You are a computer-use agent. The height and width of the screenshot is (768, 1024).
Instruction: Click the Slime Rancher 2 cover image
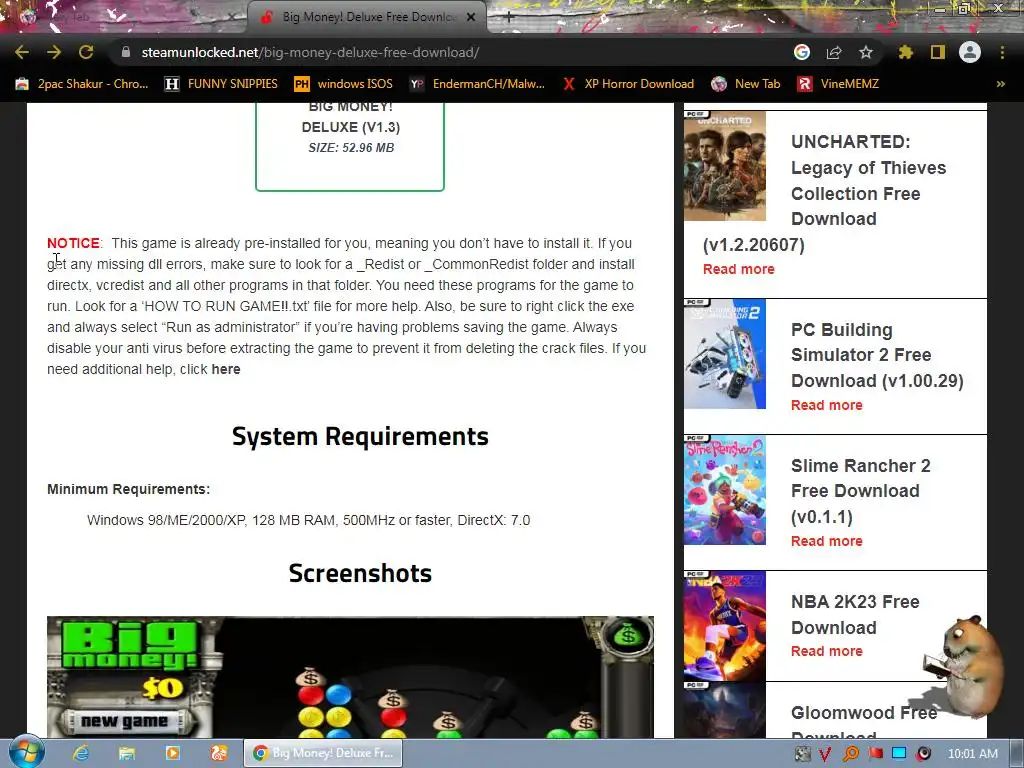pyautogui.click(x=725, y=490)
